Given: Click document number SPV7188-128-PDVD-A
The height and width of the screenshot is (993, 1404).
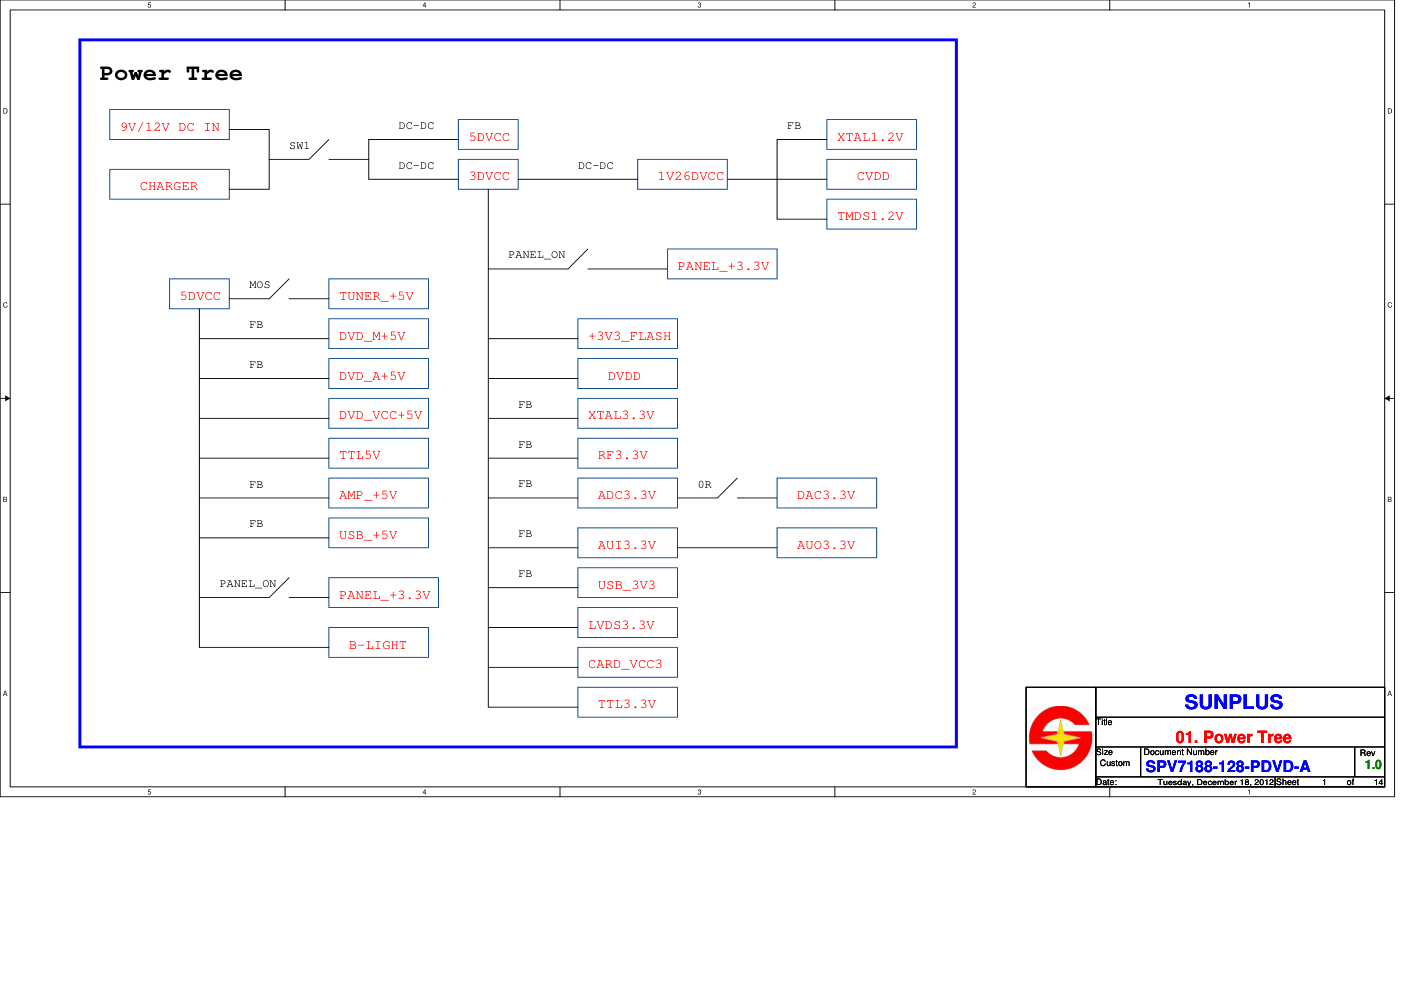Looking at the screenshot, I should [1227, 766].
